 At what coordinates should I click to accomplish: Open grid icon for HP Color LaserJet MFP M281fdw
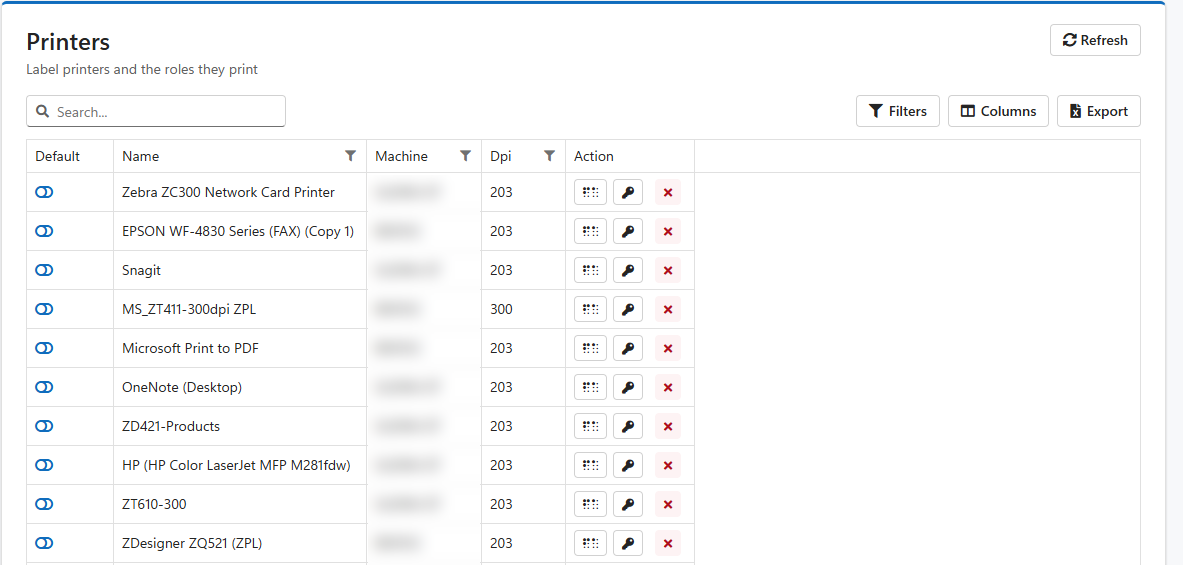tap(590, 465)
